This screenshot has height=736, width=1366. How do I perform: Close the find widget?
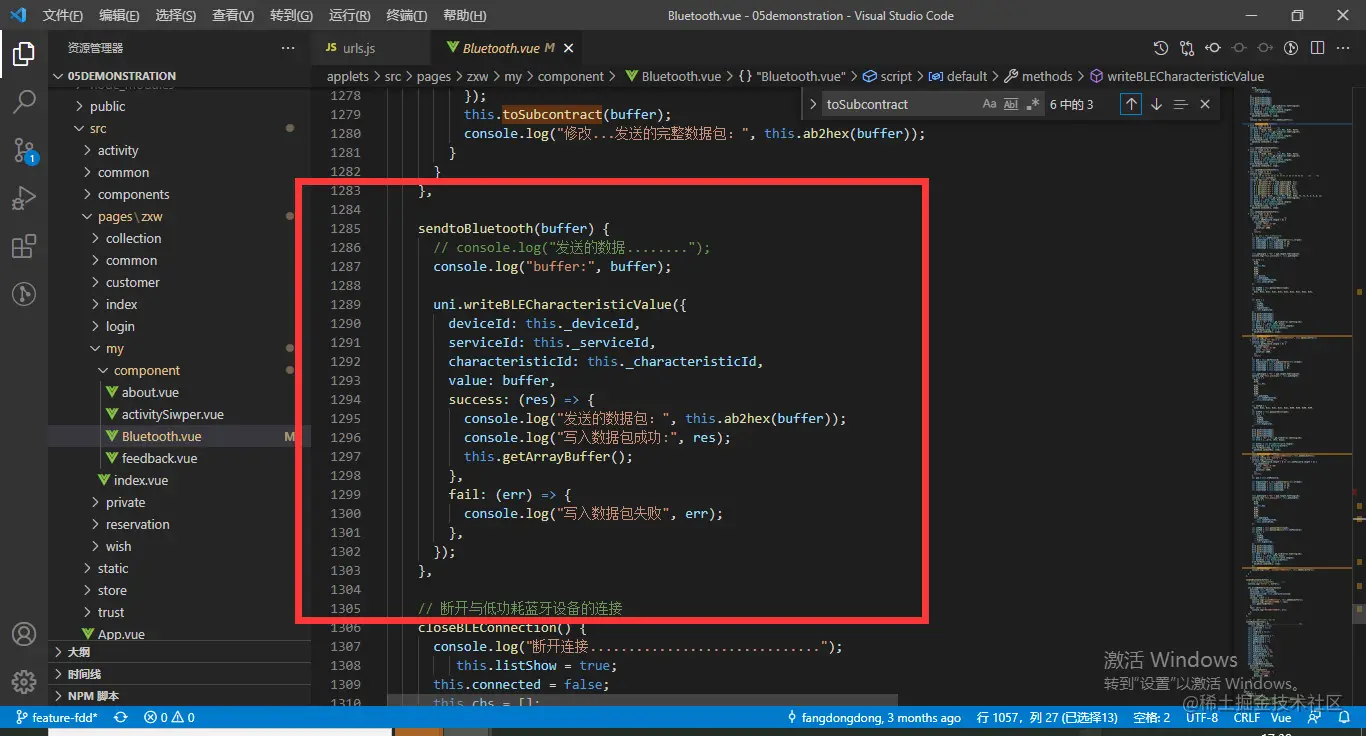click(x=1205, y=104)
